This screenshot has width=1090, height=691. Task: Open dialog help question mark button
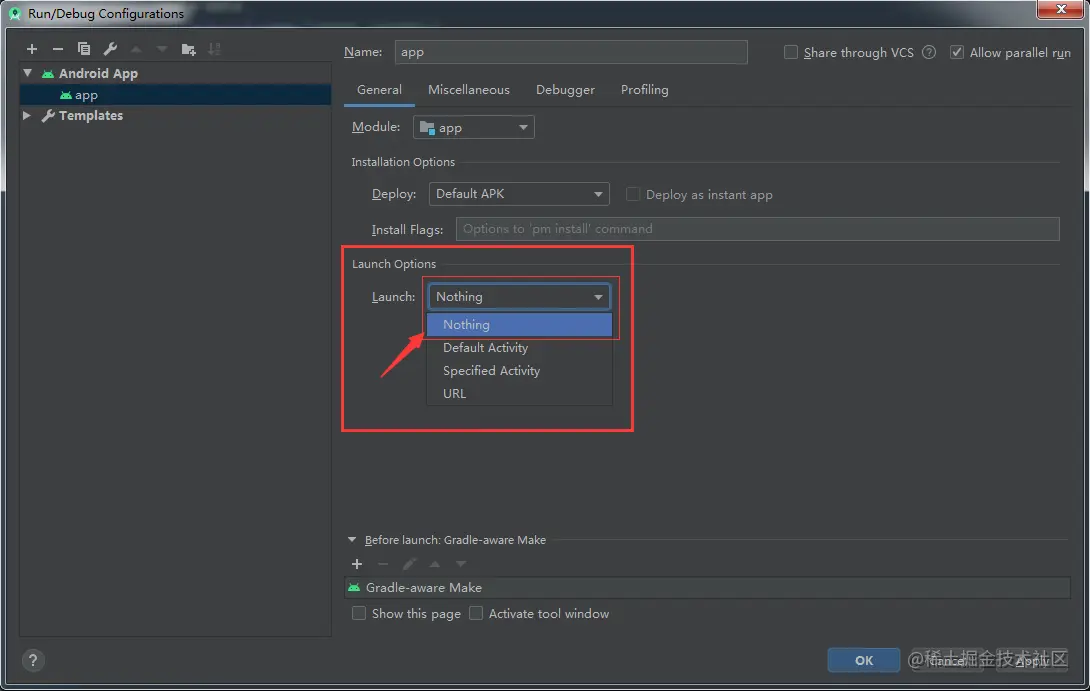[33, 660]
